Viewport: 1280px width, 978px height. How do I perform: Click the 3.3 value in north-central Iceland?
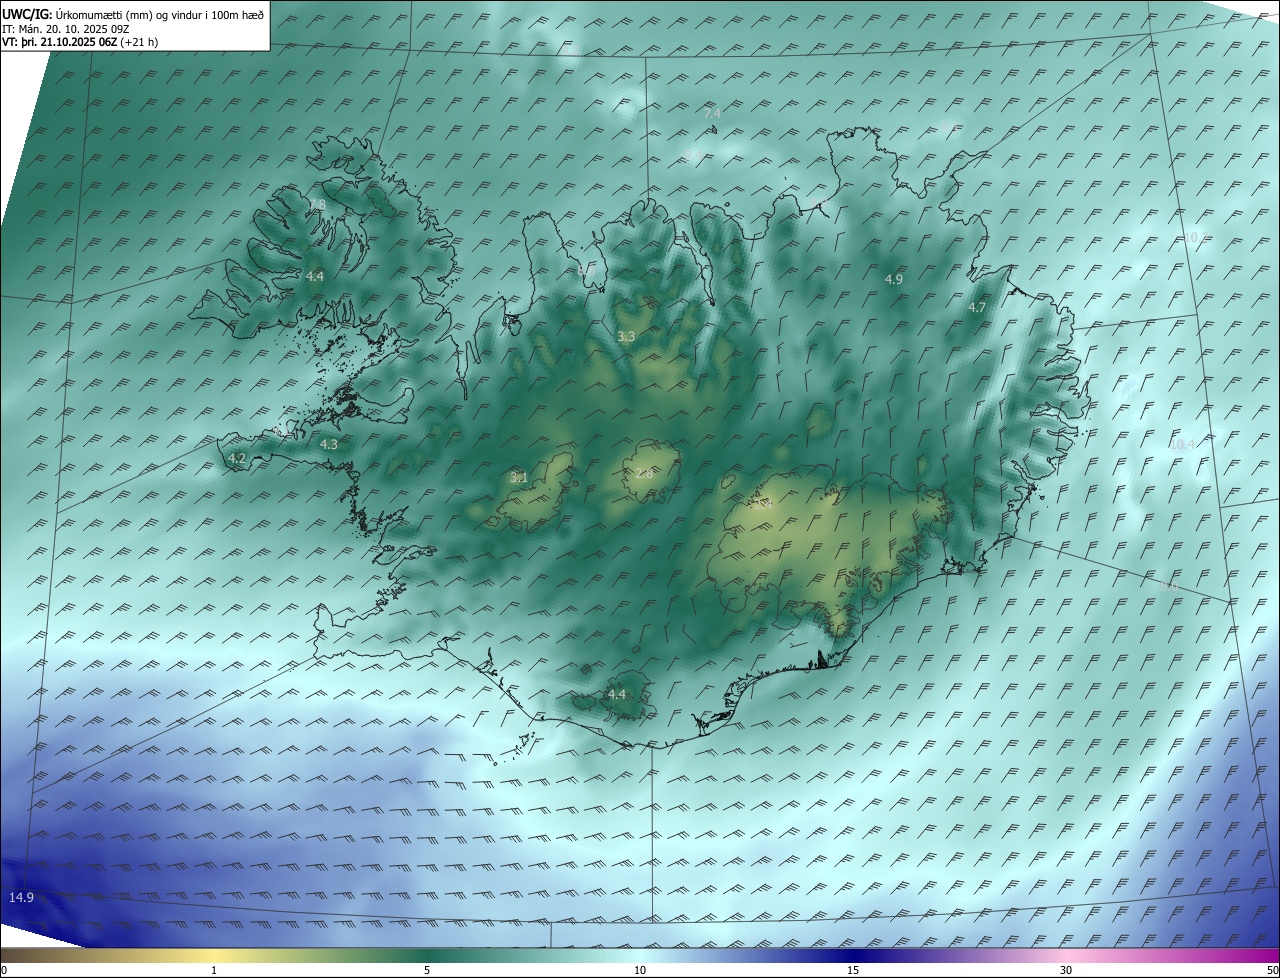(x=626, y=337)
